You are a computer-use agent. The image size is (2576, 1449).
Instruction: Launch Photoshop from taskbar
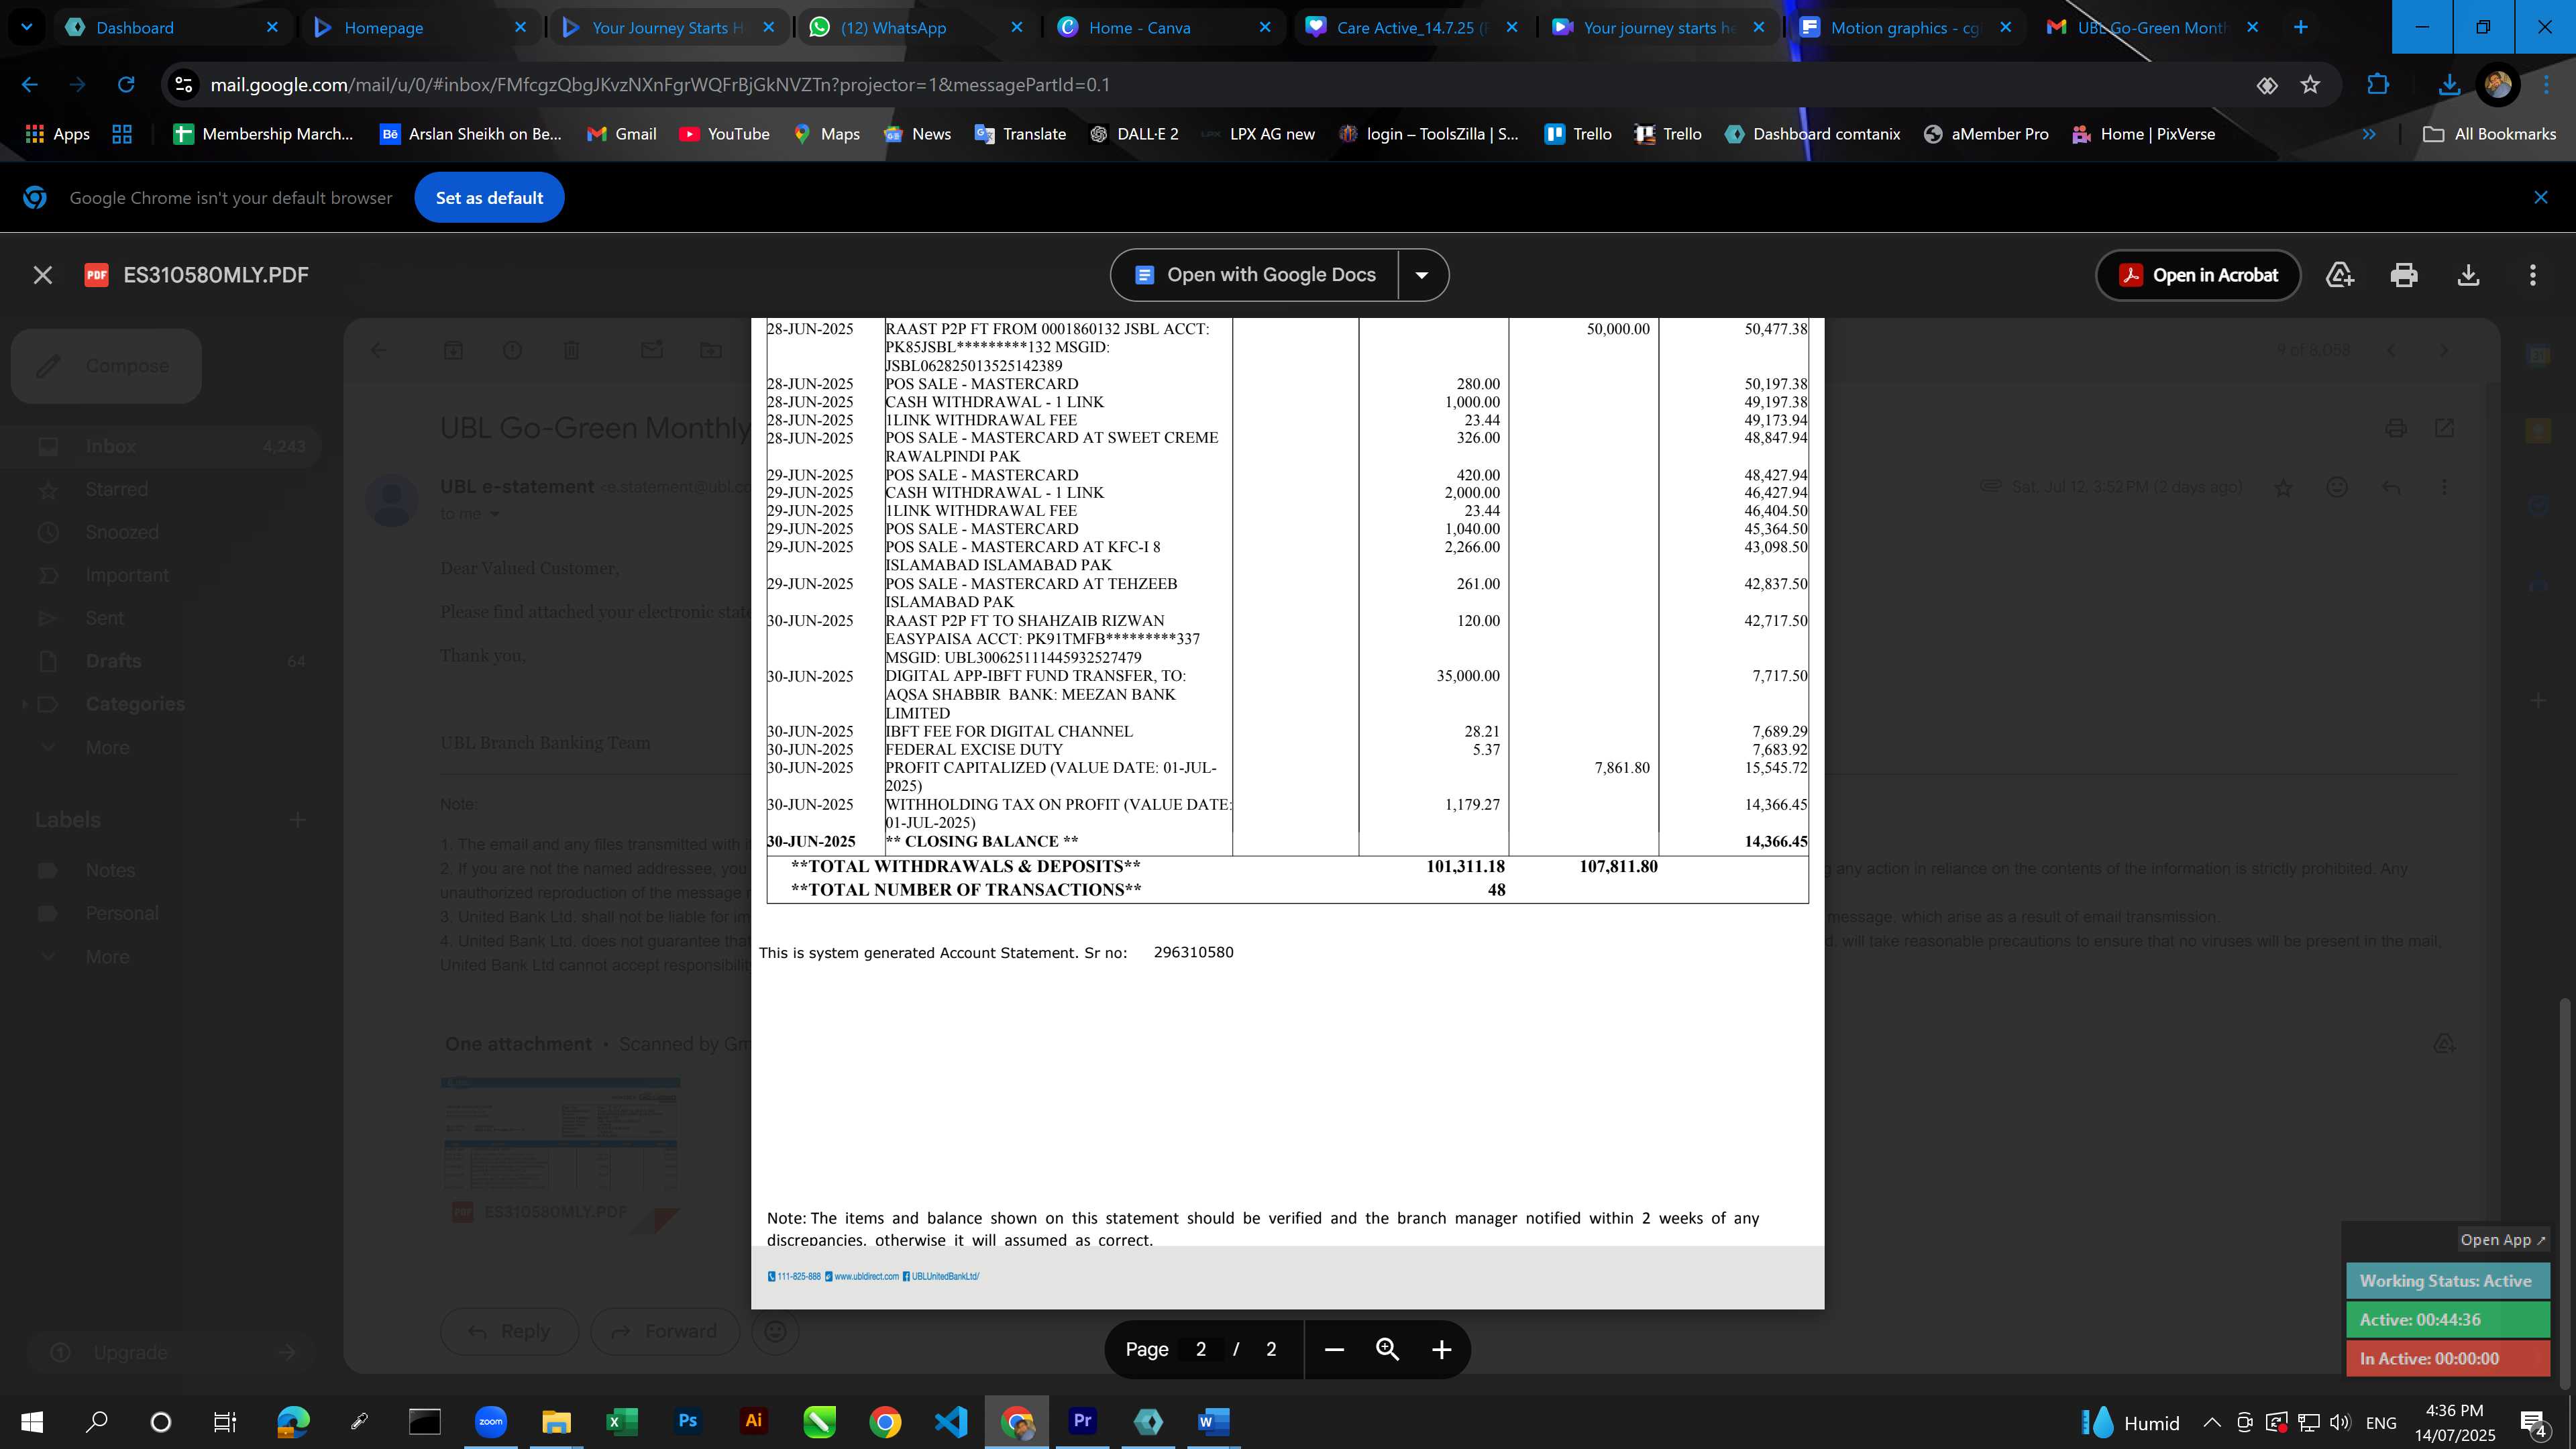(687, 1421)
